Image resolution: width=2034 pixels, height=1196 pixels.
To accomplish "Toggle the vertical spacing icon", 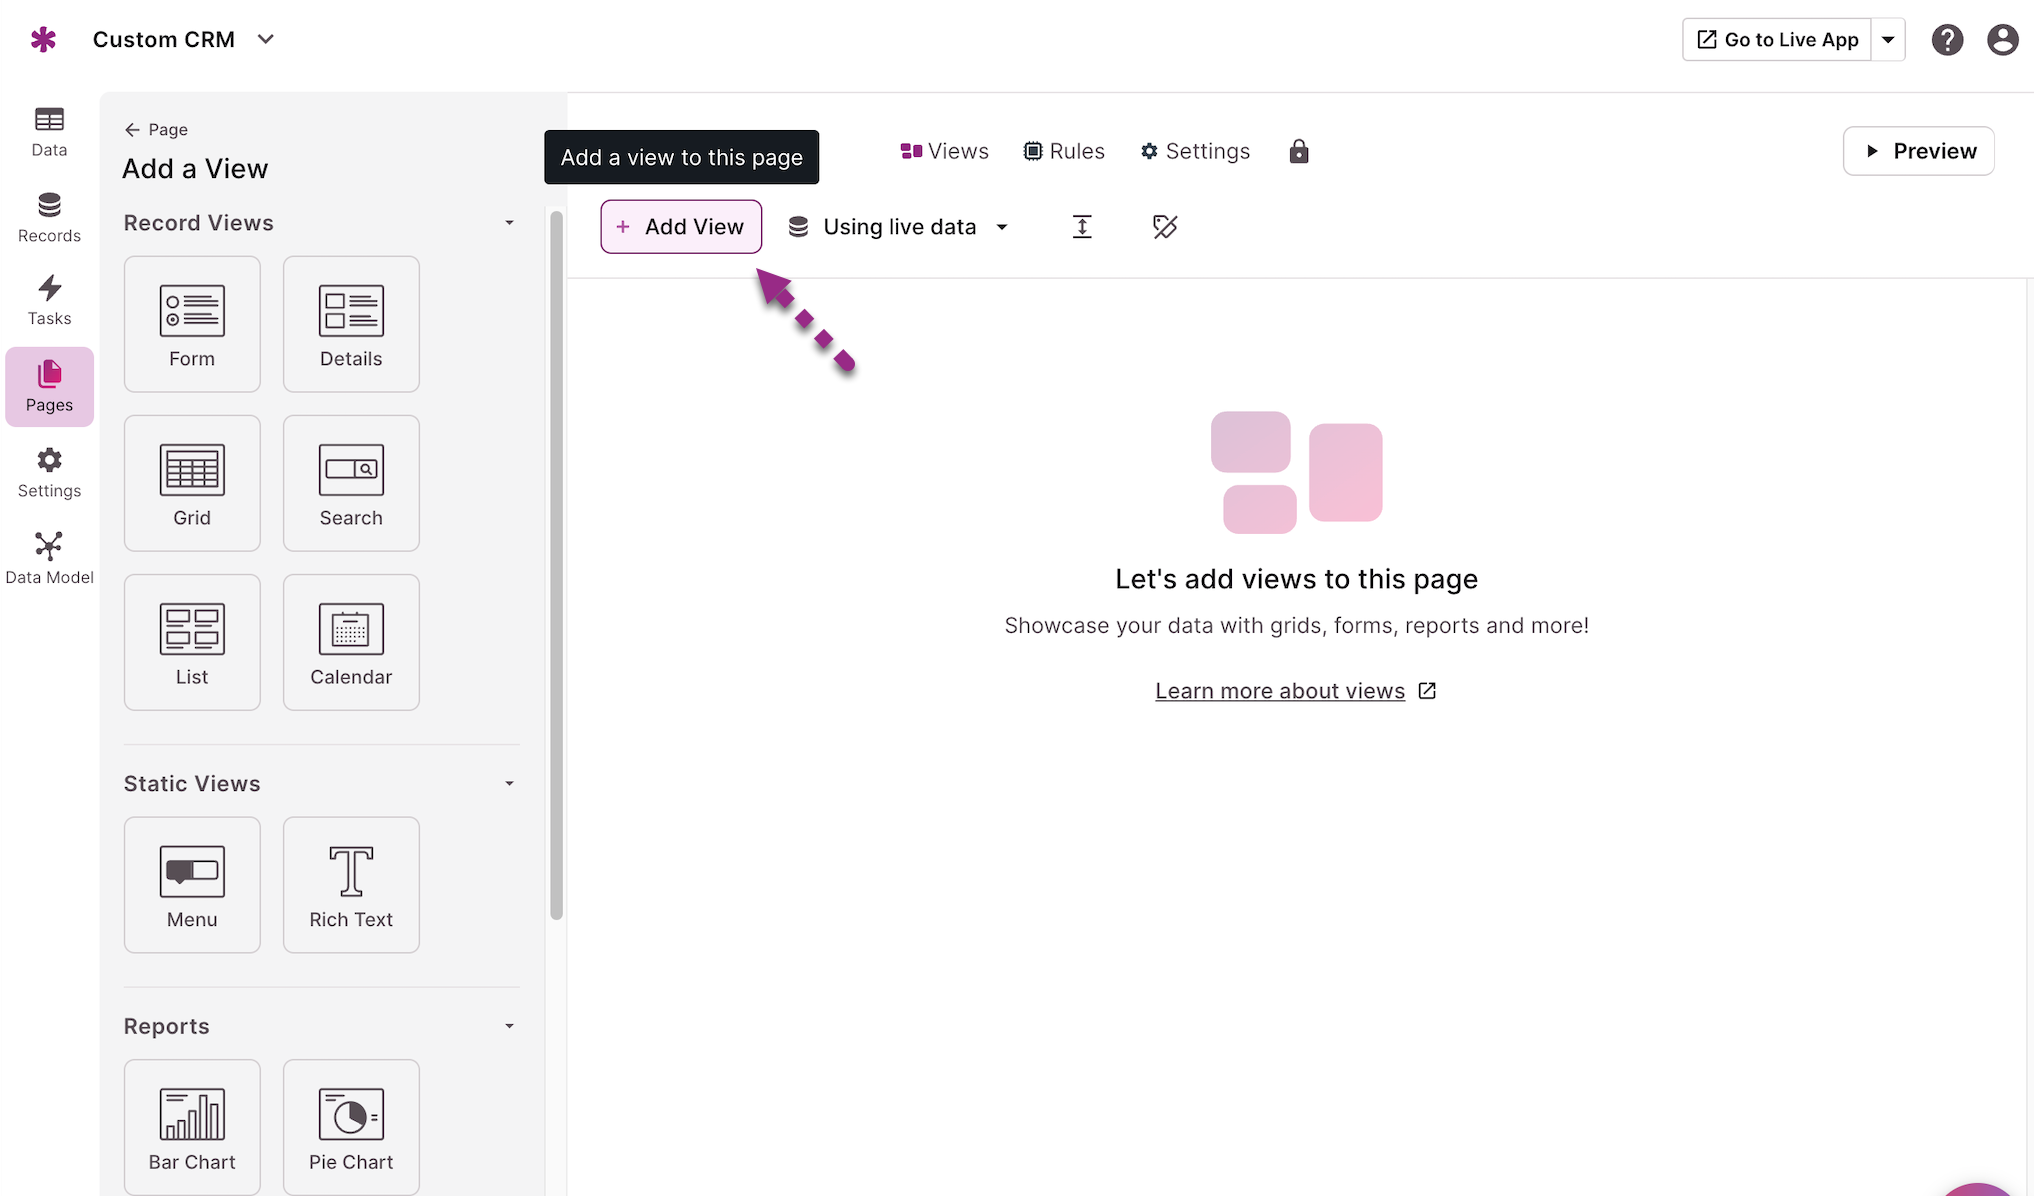I will coord(1082,227).
